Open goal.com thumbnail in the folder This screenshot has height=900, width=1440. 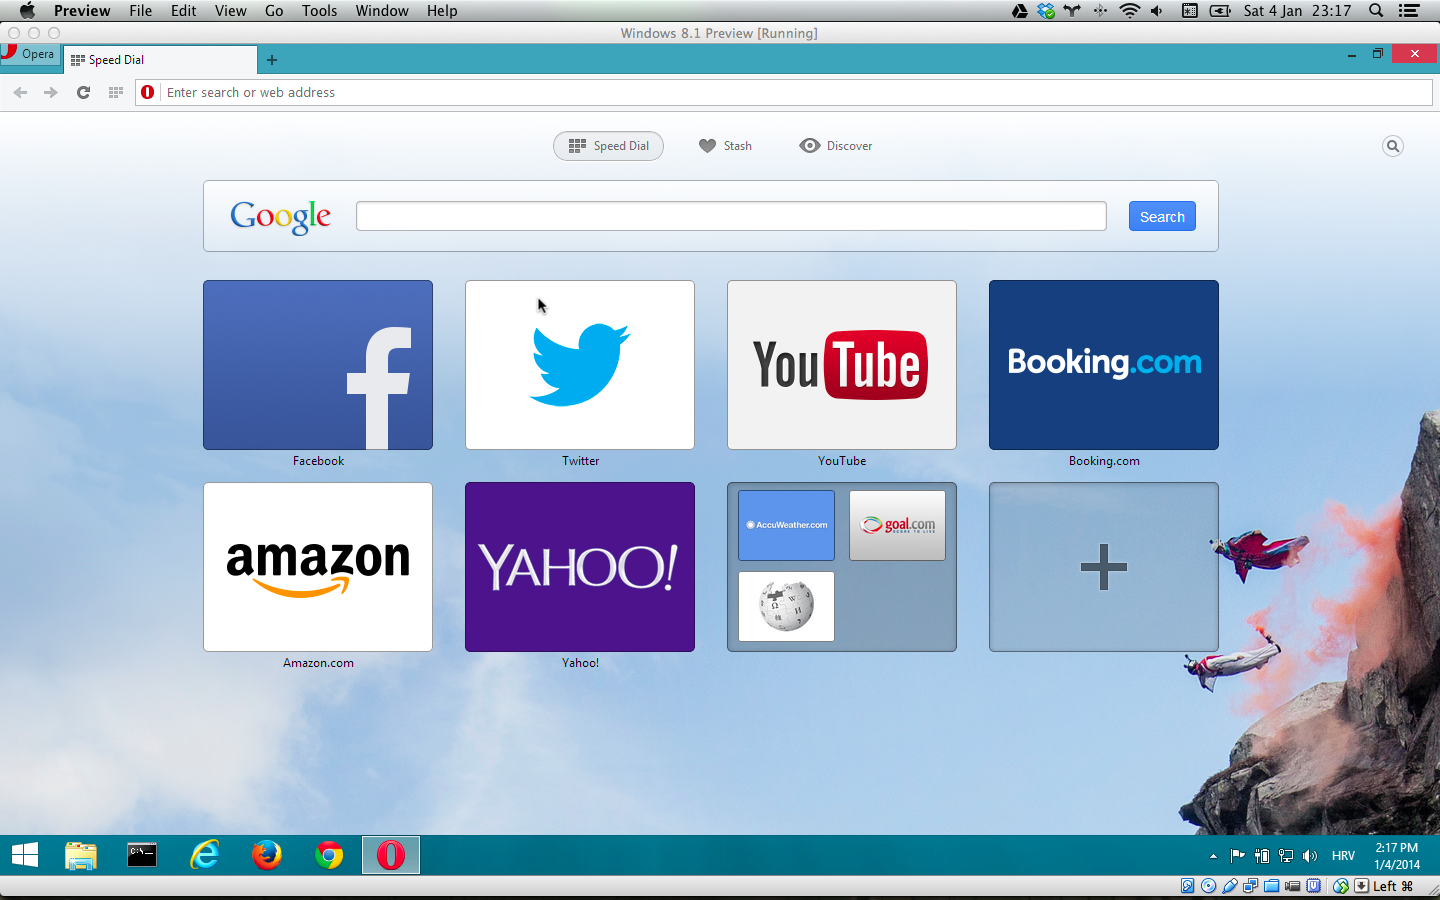click(x=897, y=525)
